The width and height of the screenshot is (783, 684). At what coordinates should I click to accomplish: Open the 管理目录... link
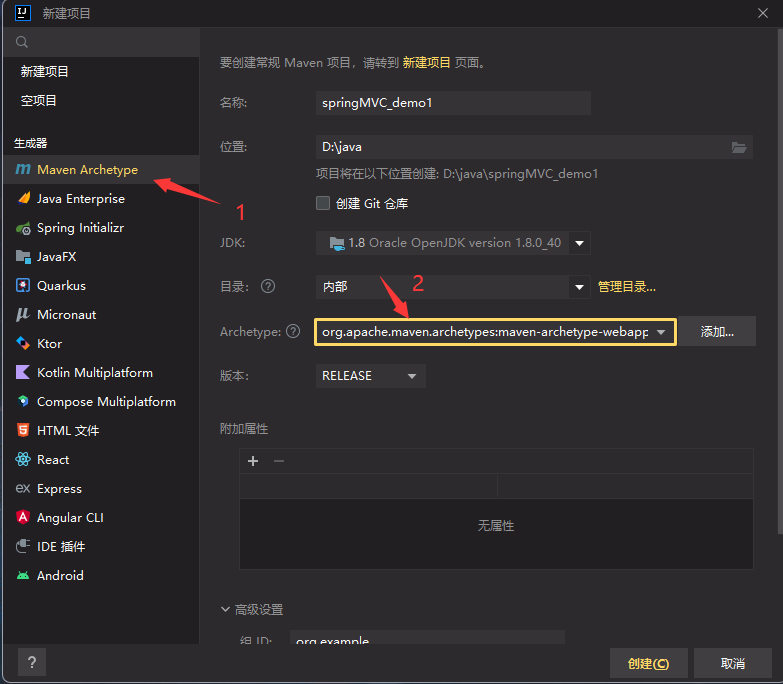(627, 287)
